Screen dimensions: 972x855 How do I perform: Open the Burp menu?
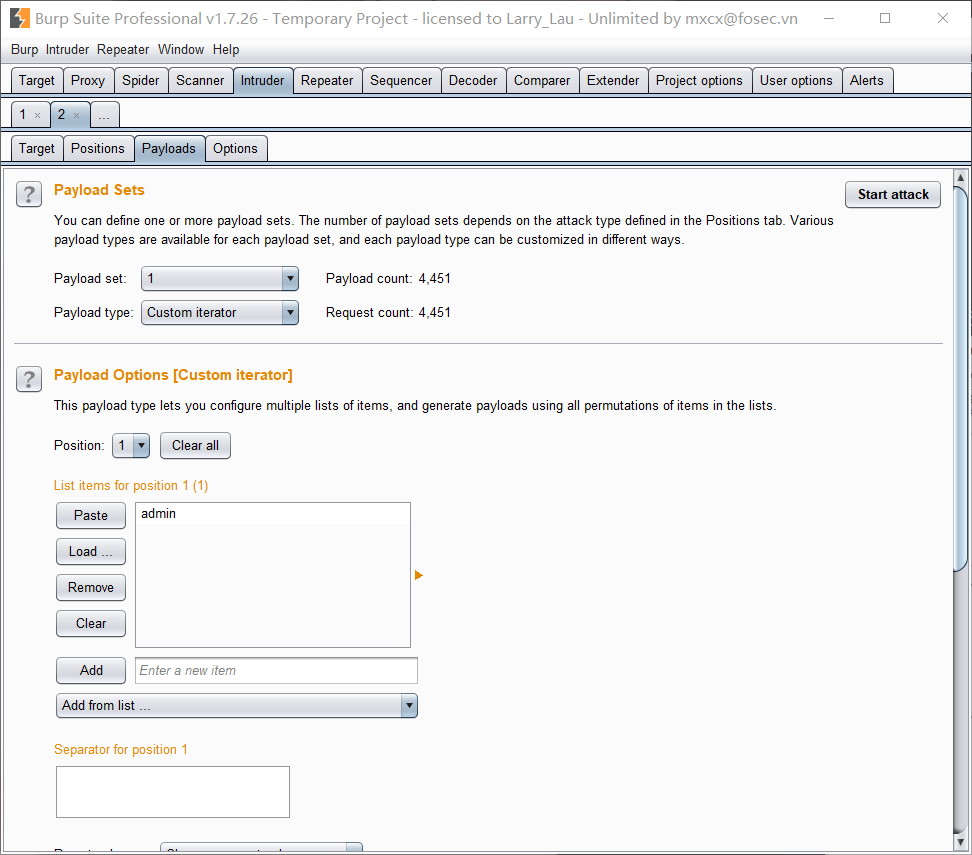[x=24, y=50]
